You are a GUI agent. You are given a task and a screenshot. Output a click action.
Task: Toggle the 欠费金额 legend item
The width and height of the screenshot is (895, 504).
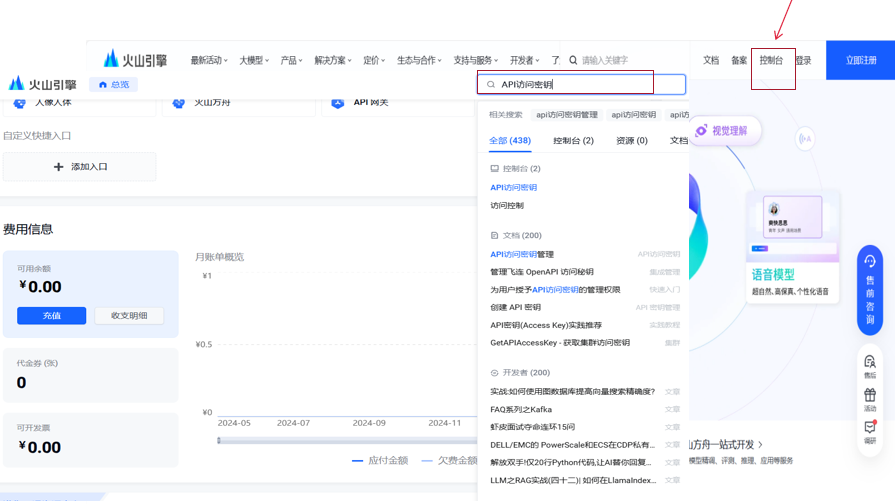point(449,461)
